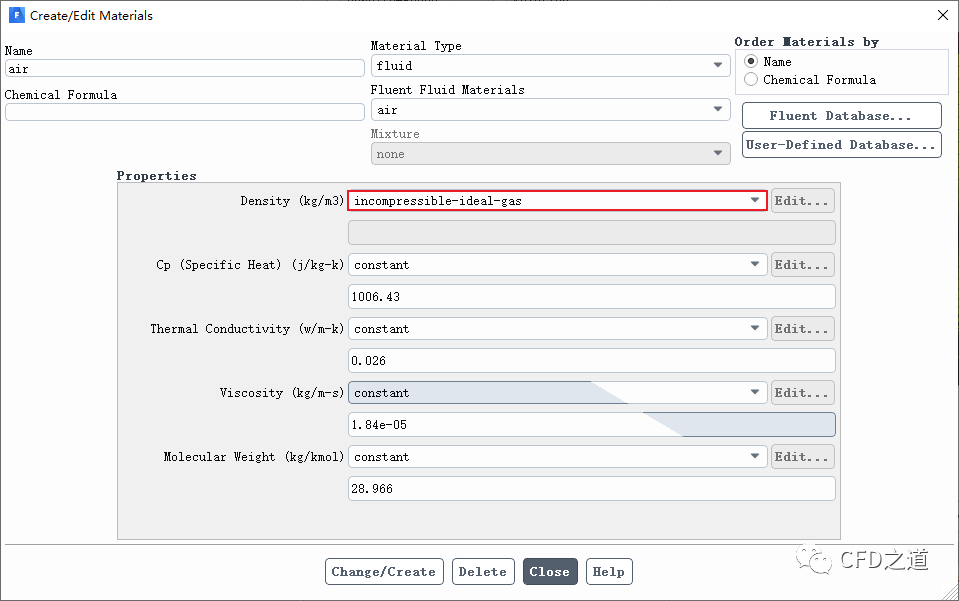
Task: Expand the Viscosity method dropdown
Action: (557, 393)
